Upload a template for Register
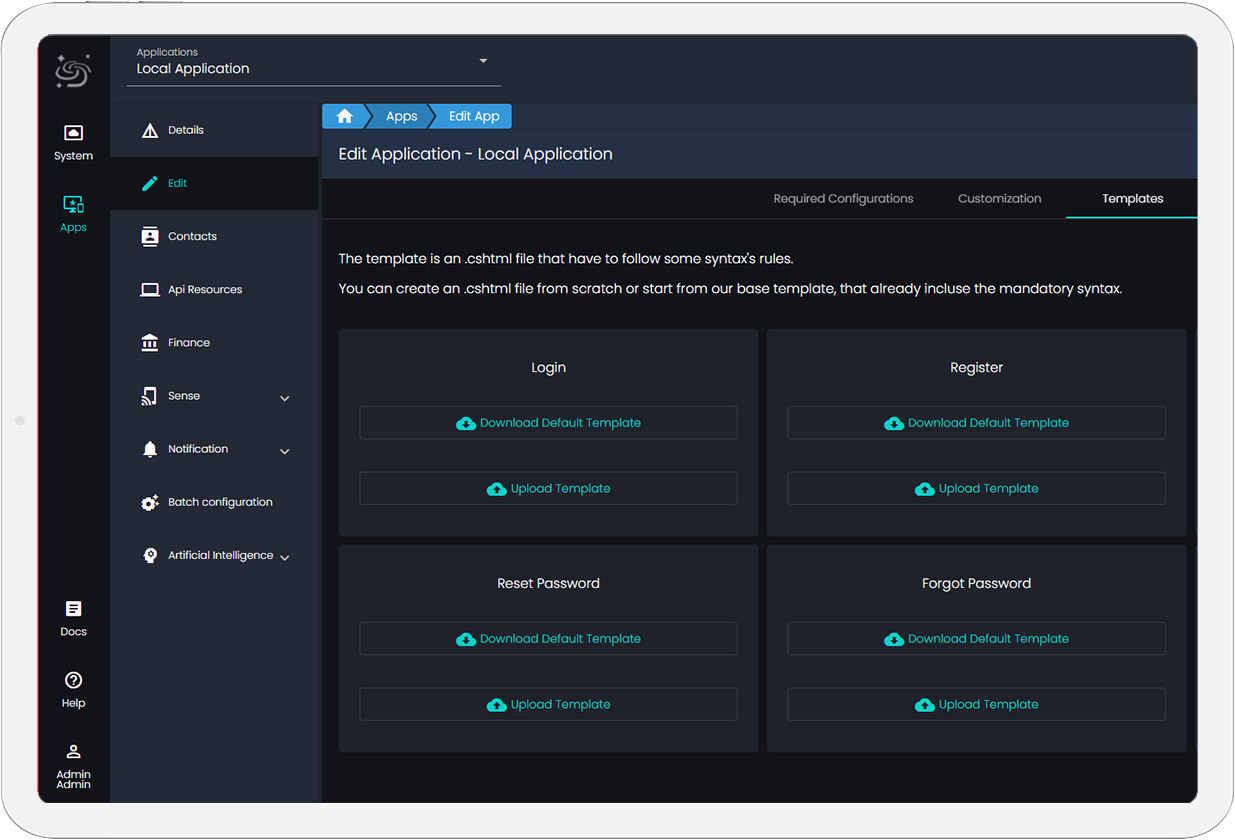1235x840 pixels. (x=976, y=489)
